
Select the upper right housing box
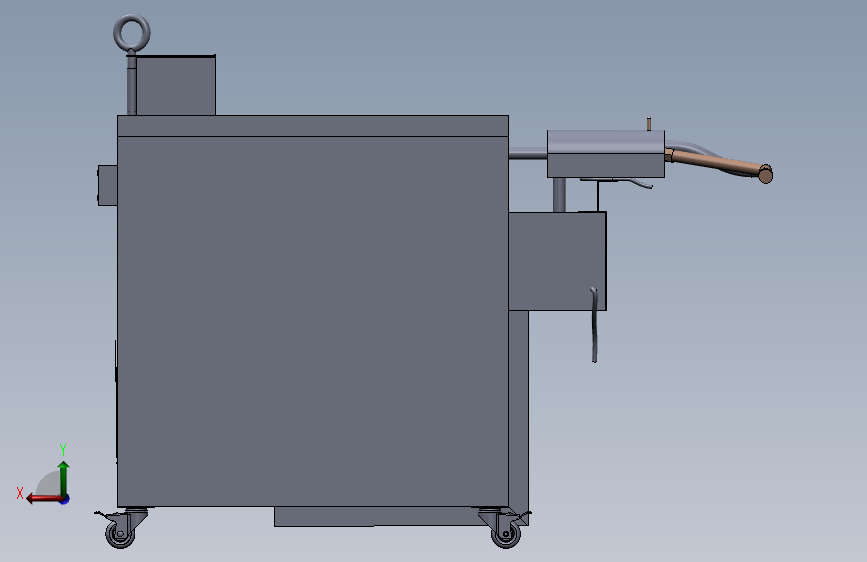pyautogui.click(x=606, y=154)
